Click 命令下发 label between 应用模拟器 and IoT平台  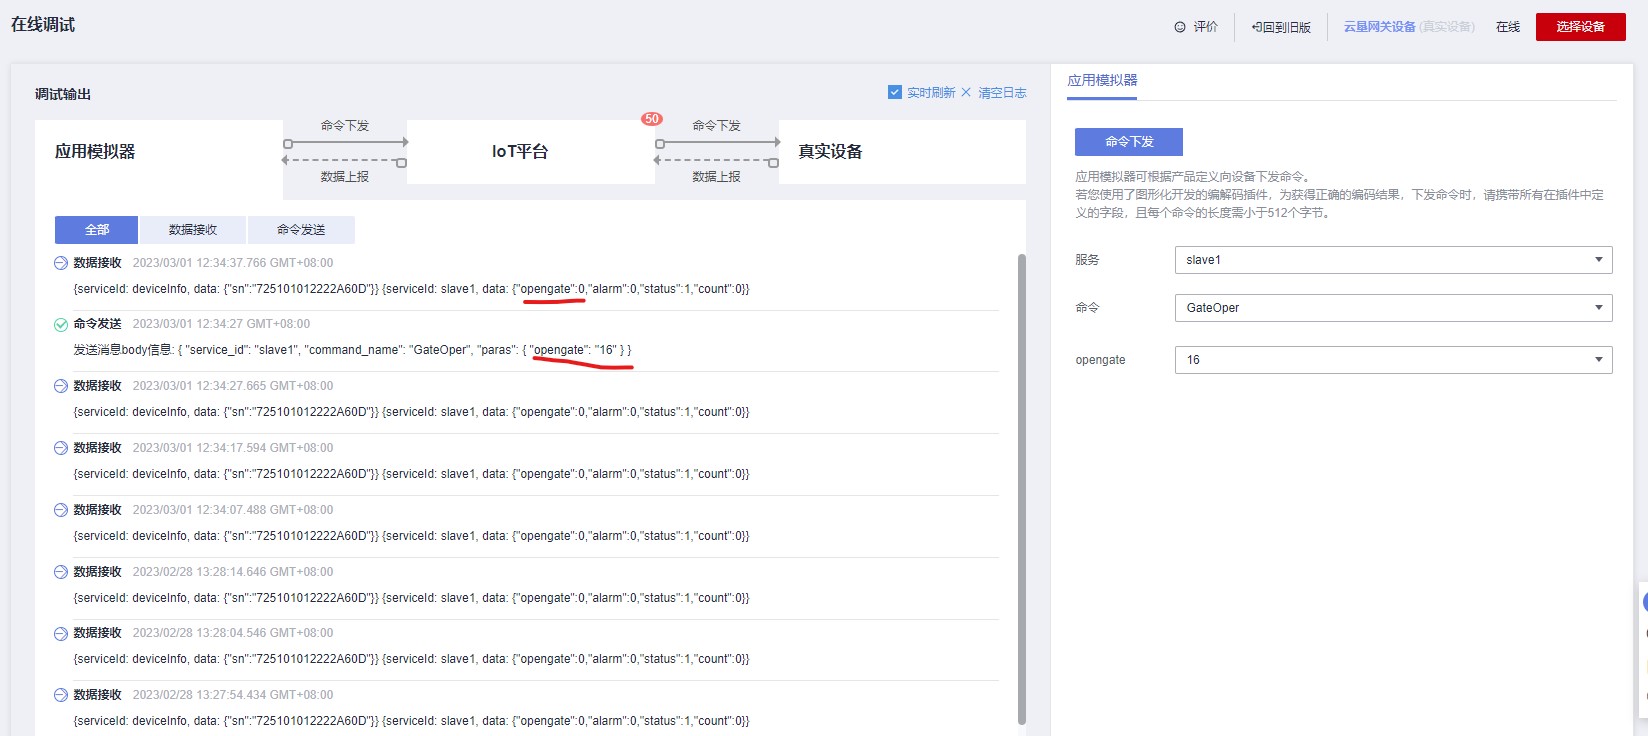coord(345,126)
